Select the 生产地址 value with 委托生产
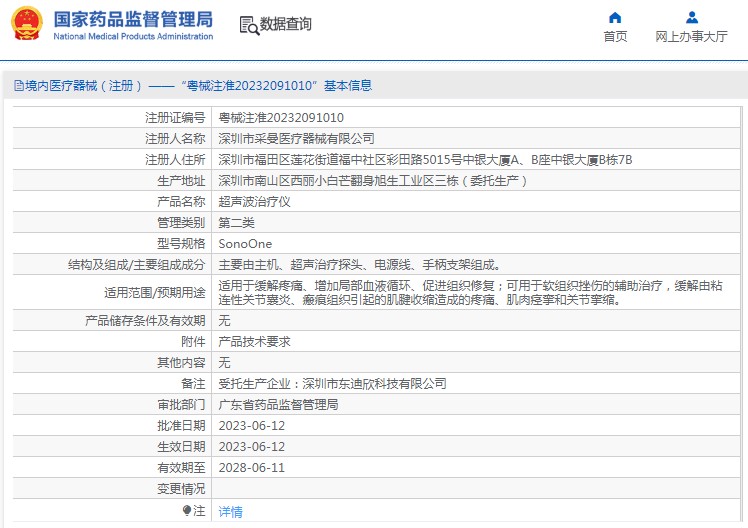 pyautogui.click(x=372, y=181)
